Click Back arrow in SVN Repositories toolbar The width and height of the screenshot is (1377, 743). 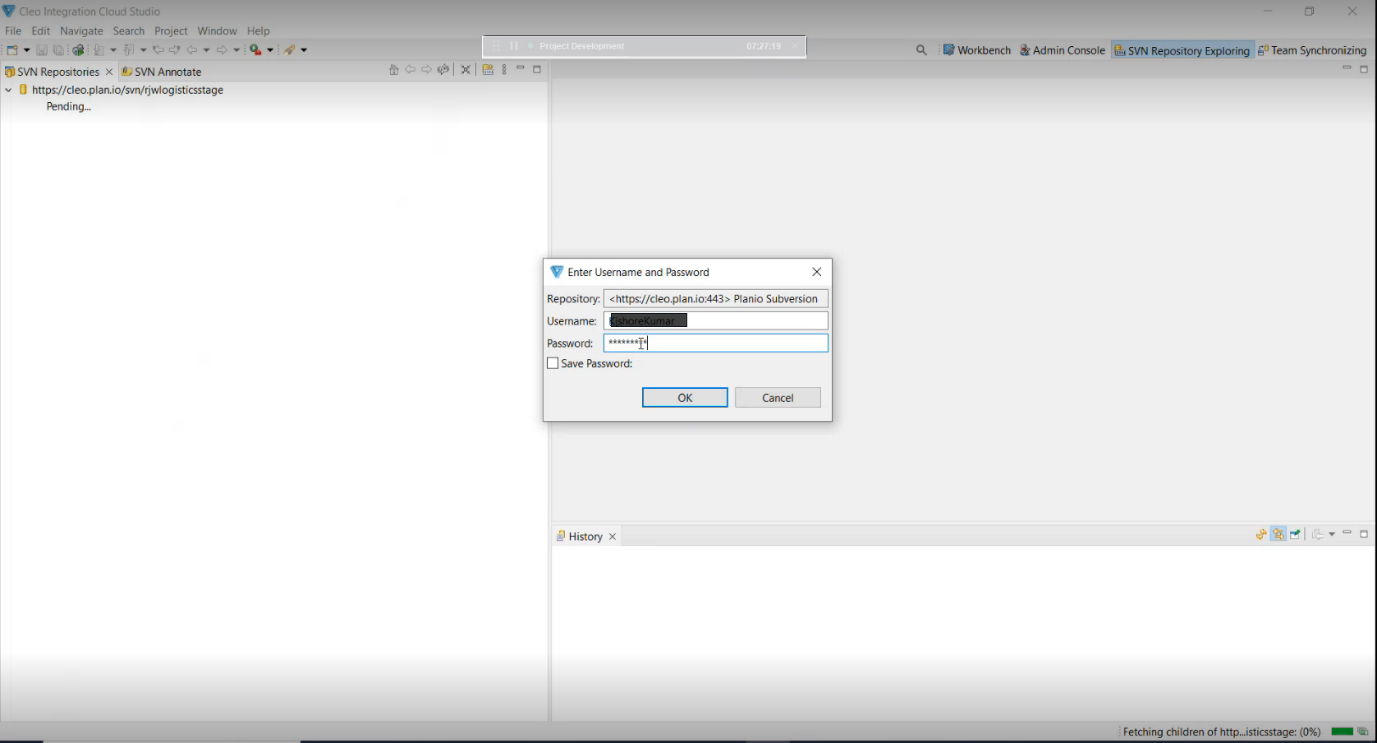pyautogui.click(x=410, y=70)
